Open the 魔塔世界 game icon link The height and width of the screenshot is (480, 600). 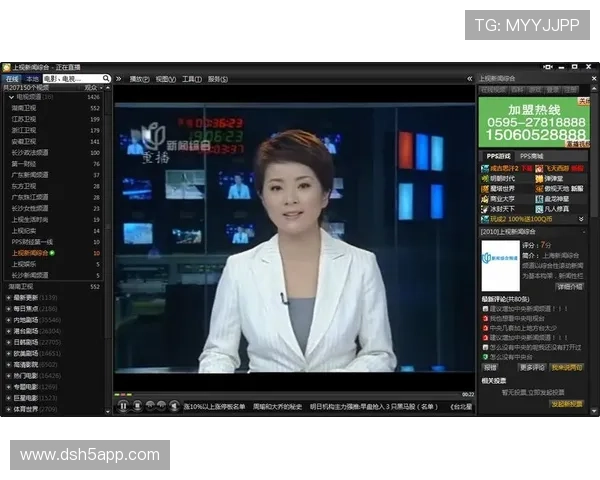pos(485,189)
